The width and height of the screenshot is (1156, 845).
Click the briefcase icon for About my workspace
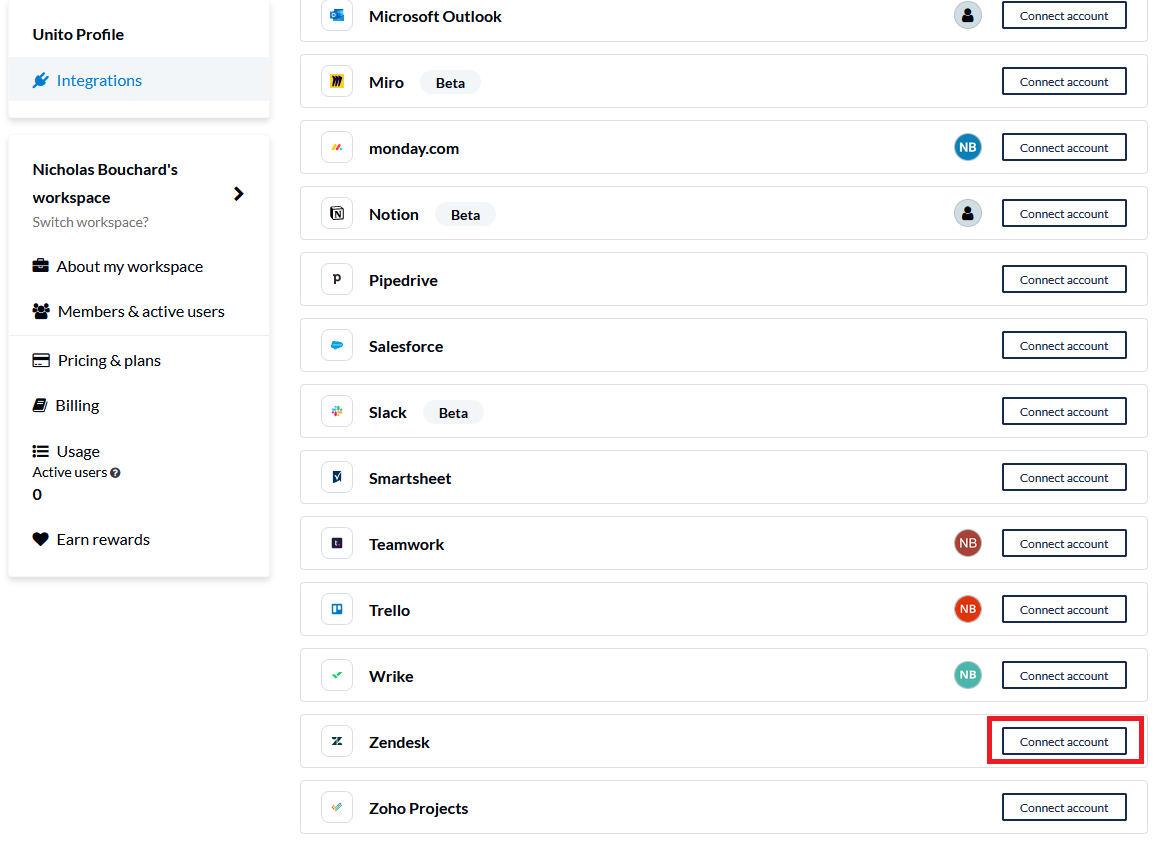(x=41, y=265)
